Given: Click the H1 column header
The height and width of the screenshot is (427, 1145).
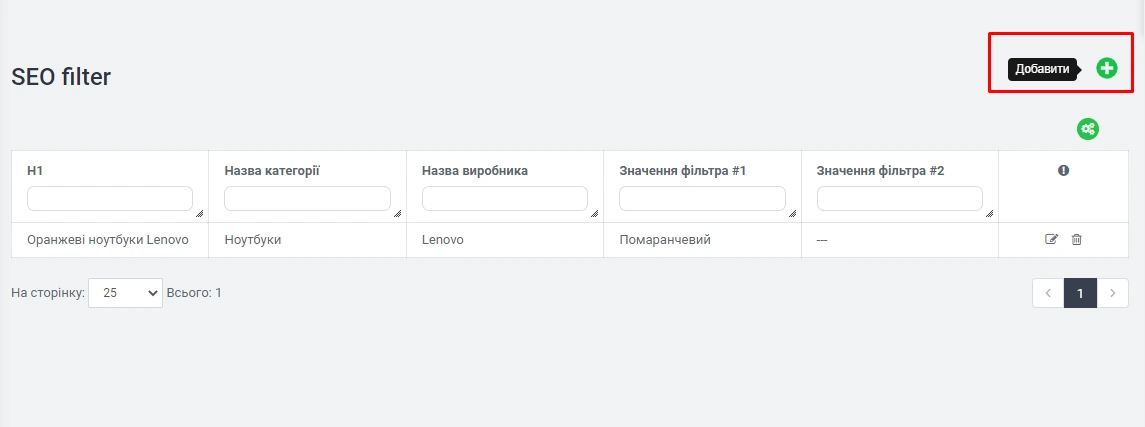Looking at the screenshot, I should click(x=35, y=171).
